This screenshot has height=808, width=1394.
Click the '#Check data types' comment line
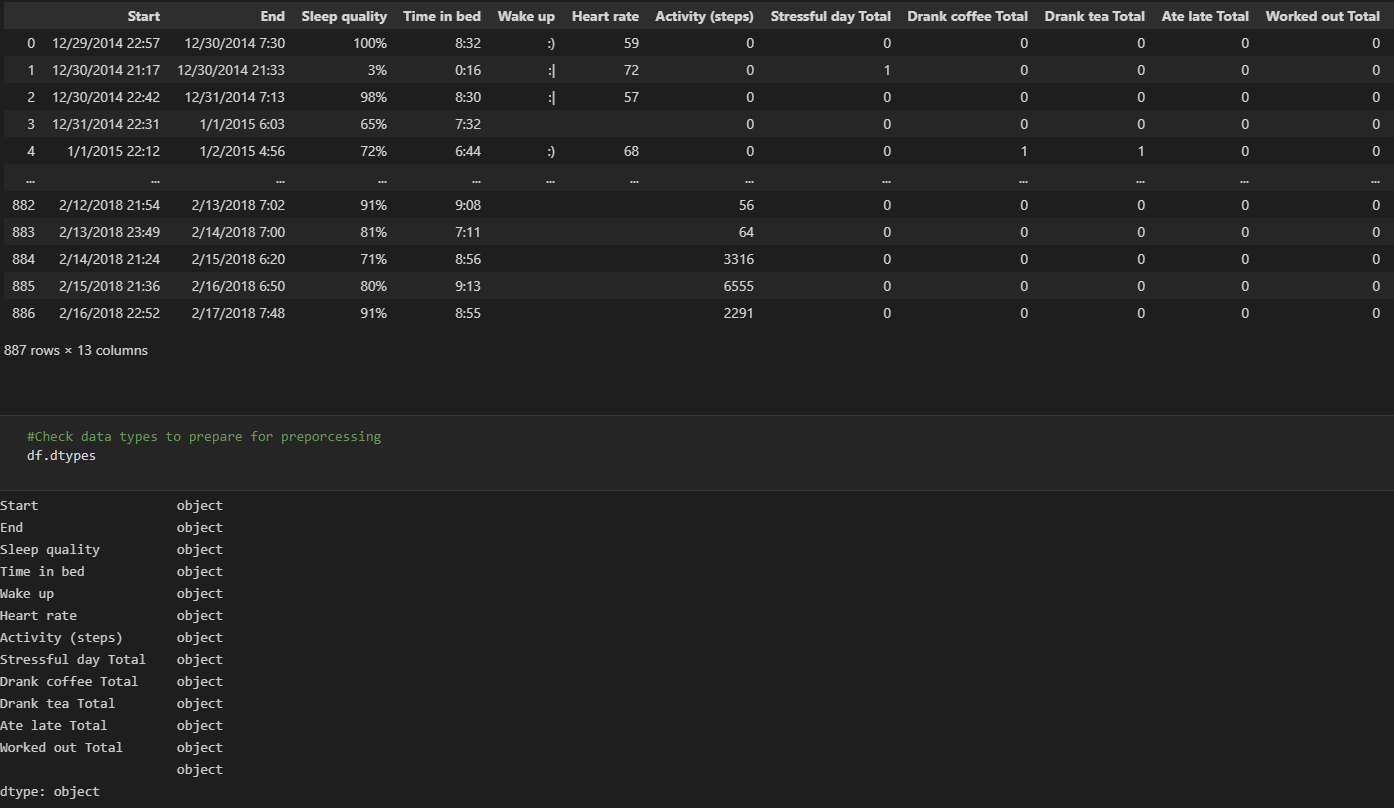click(204, 437)
